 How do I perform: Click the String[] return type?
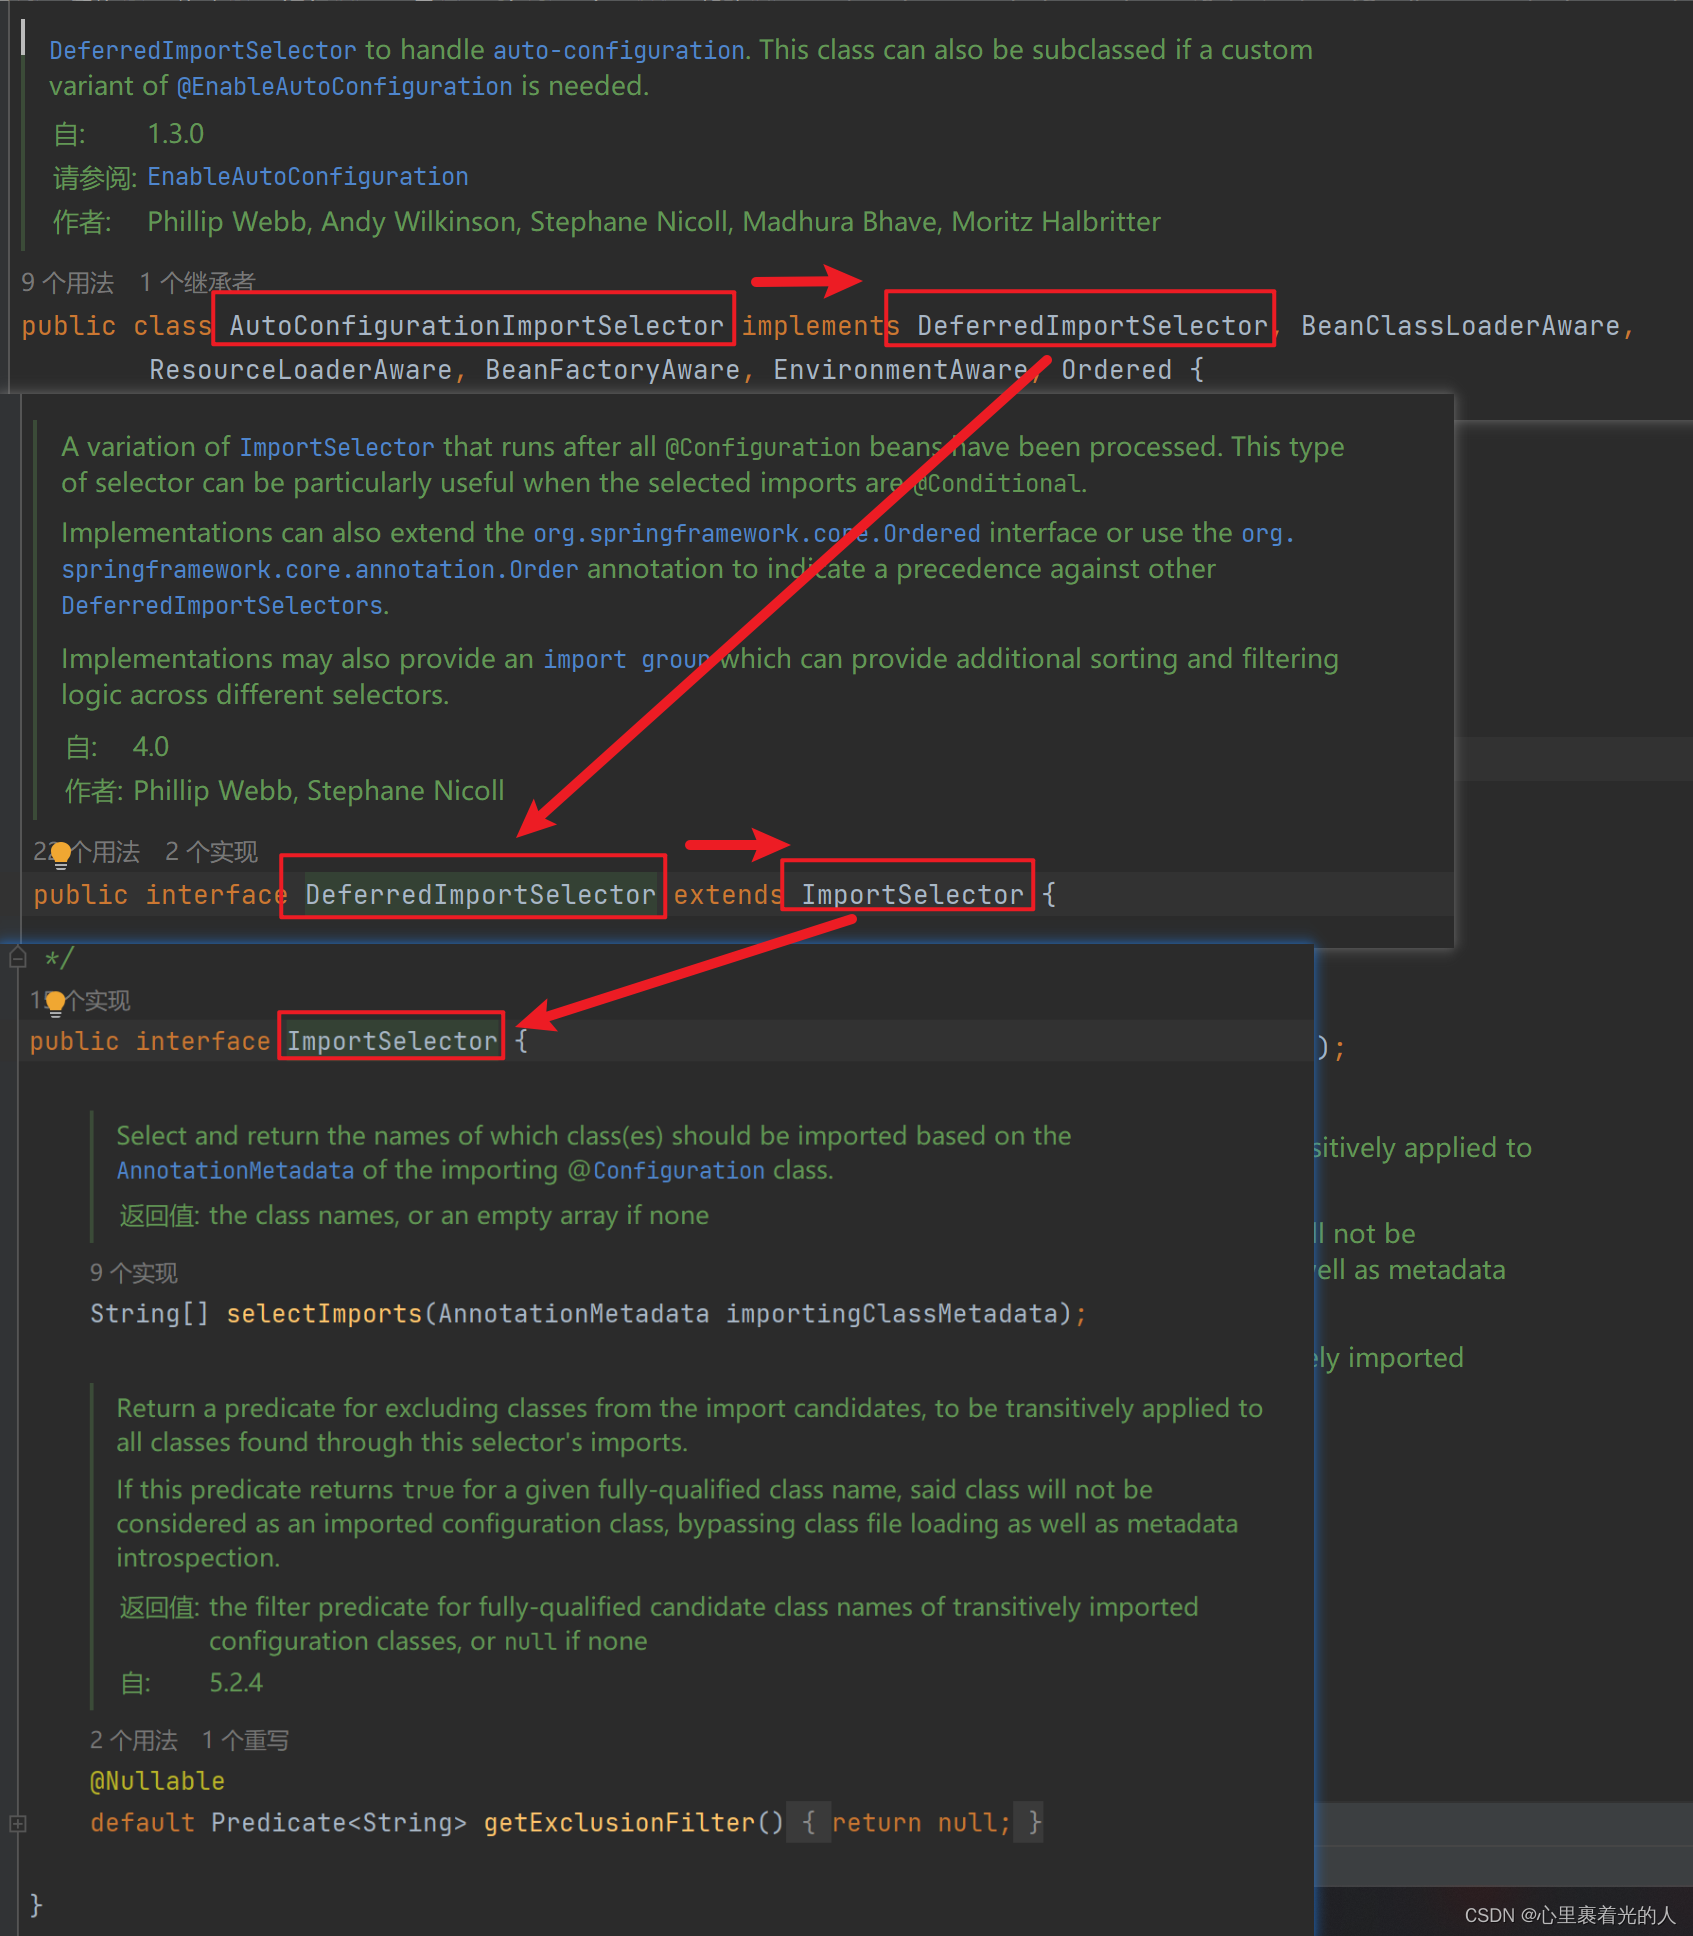[150, 1313]
